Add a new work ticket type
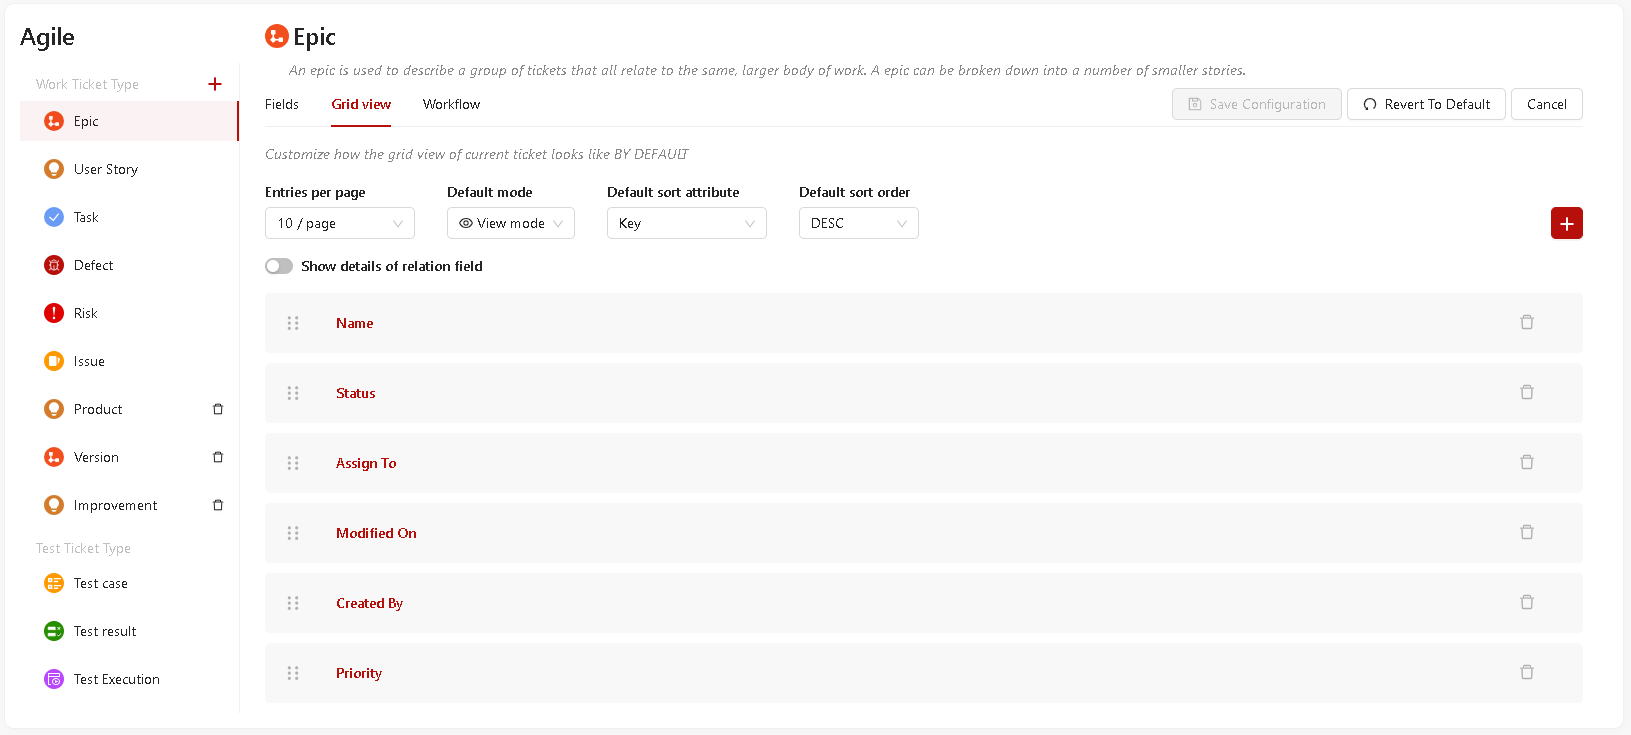The width and height of the screenshot is (1631, 735). [215, 84]
